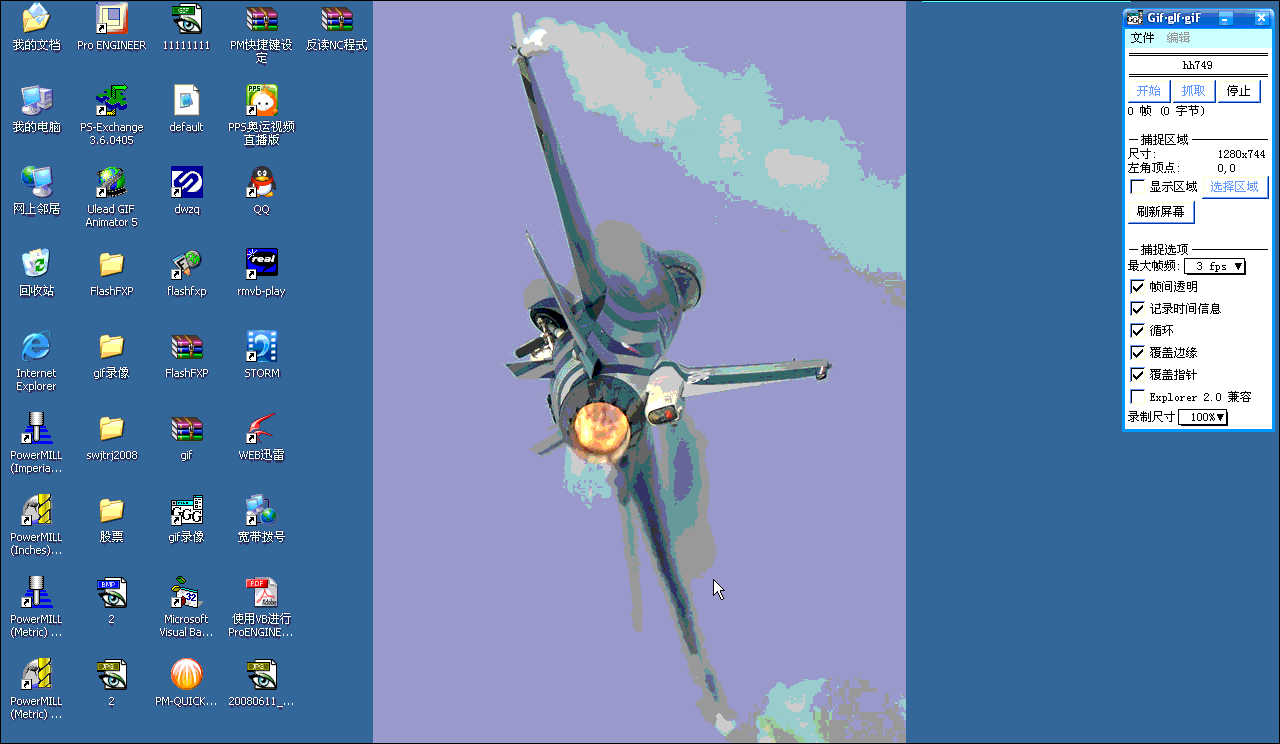Open 录制尺寸 100% dropdown
This screenshot has width=1280, height=744.
click(x=1203, y=417)
